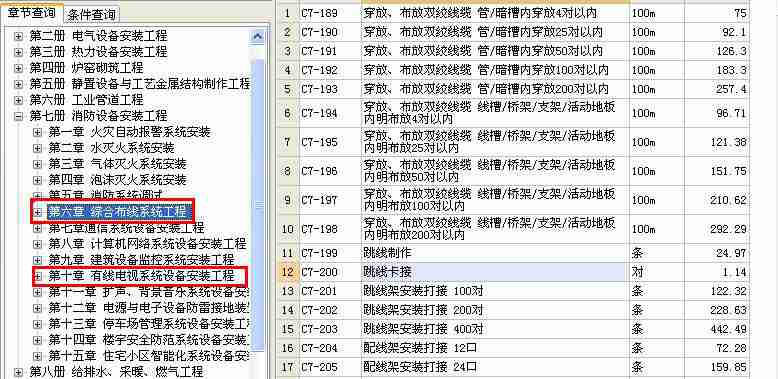Expand 第二册 电气设备安装工程 node
Screen dimensions: 778x379
[18, 36]
